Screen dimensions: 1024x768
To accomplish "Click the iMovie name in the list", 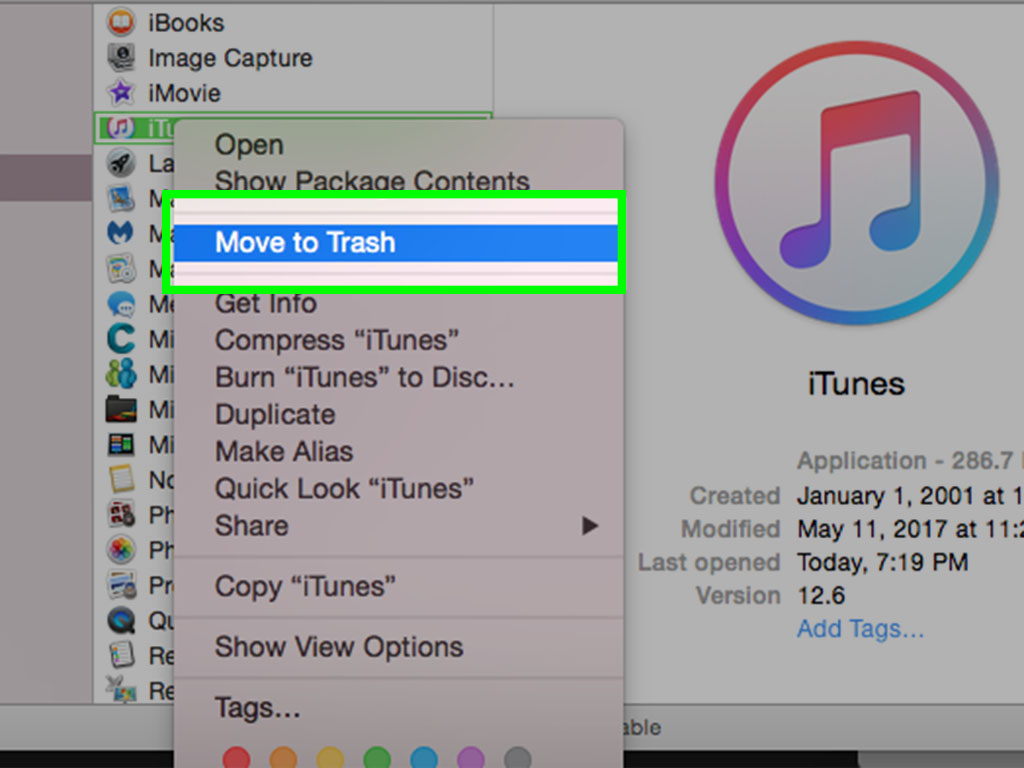I will (x=184, y=93).
